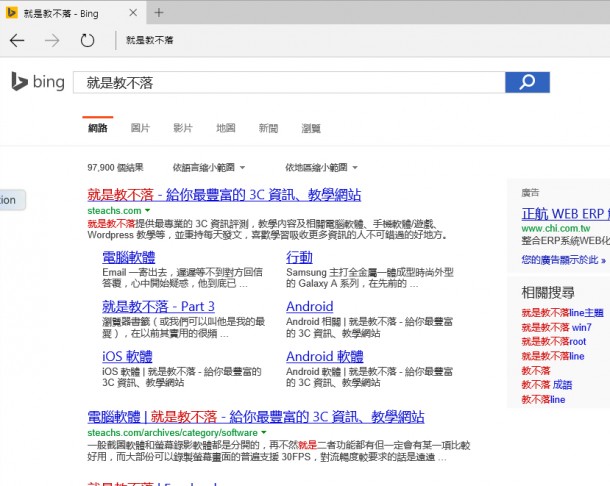Click the Bing logo
This screenshot has width=610, height=486.
[38, 82]
